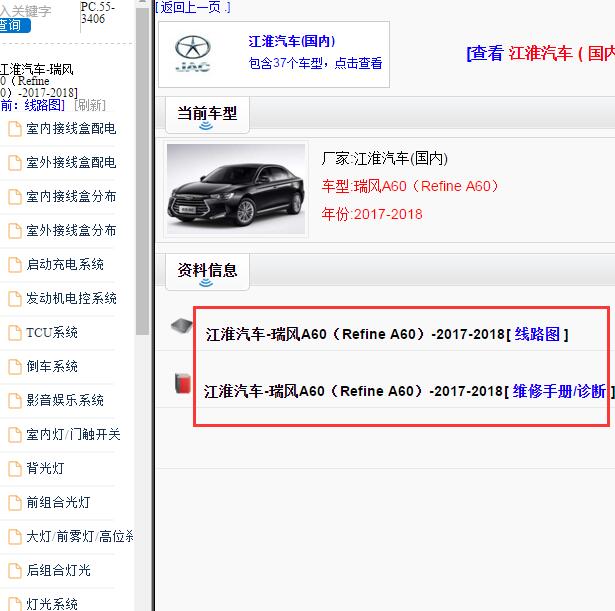The height and width of the screenshot is (611, 615).
Task: Click the JAC brand logo
Action: pyautogui.click(x=193, y=54)
